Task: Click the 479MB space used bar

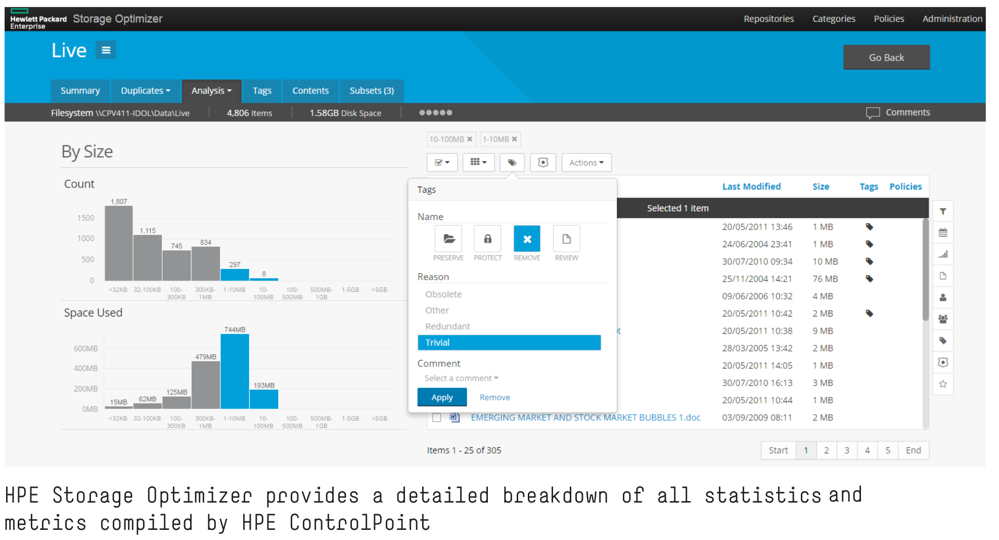Action: coord(206,385)
